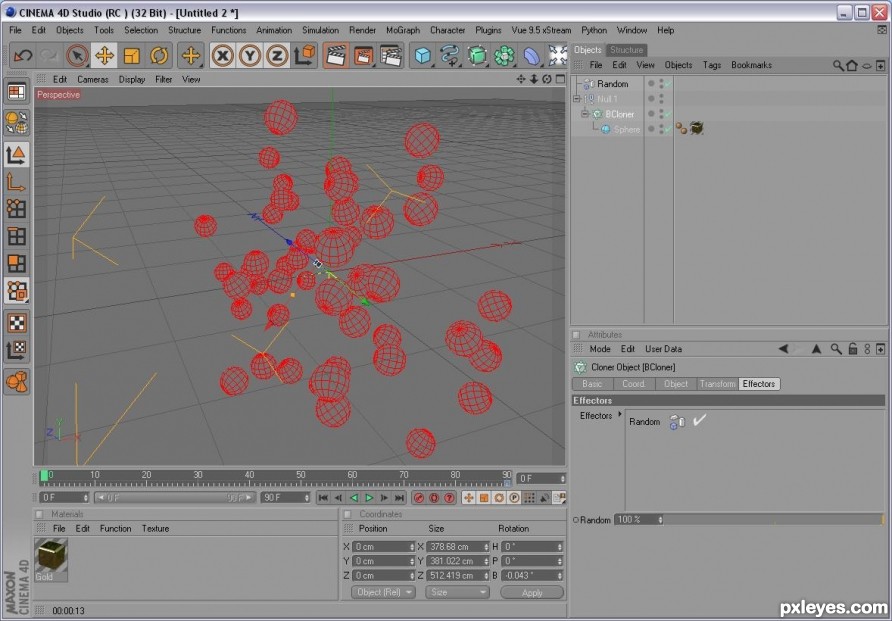Open the green array modeling icon
The height and width of the screenshot is (621, 892).
[505, 56]
